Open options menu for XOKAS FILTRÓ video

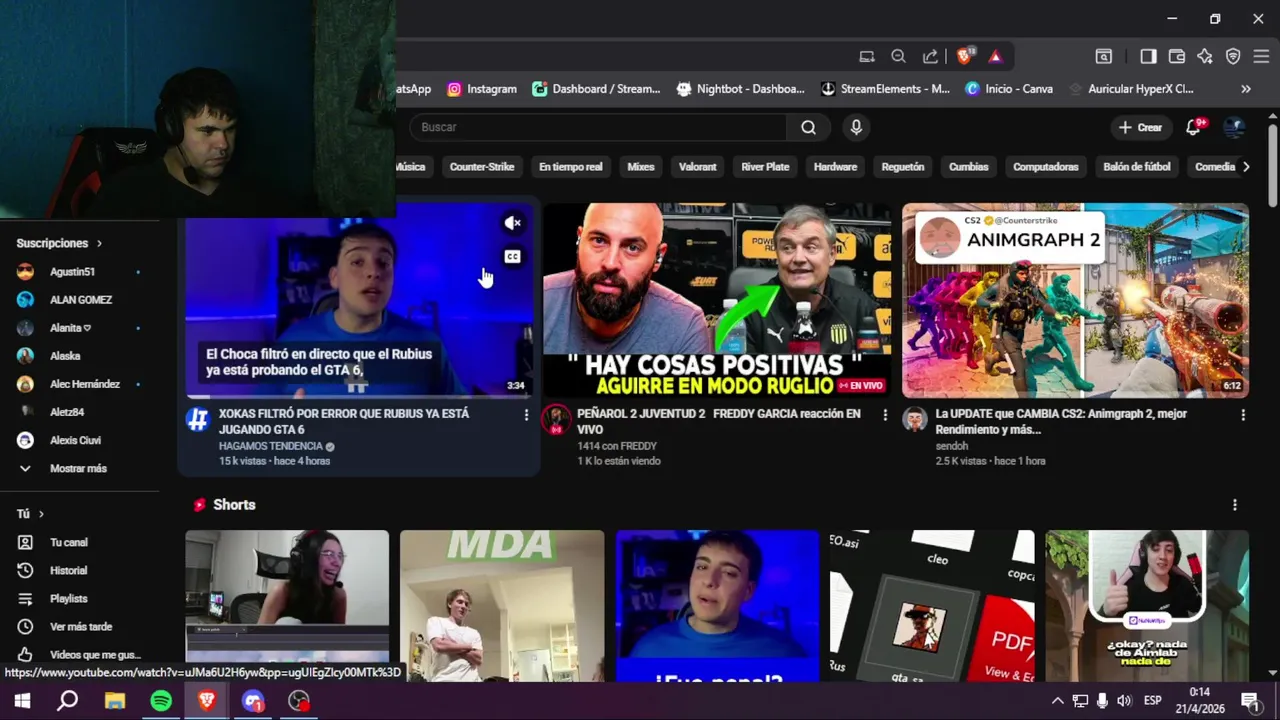point(526,414)
